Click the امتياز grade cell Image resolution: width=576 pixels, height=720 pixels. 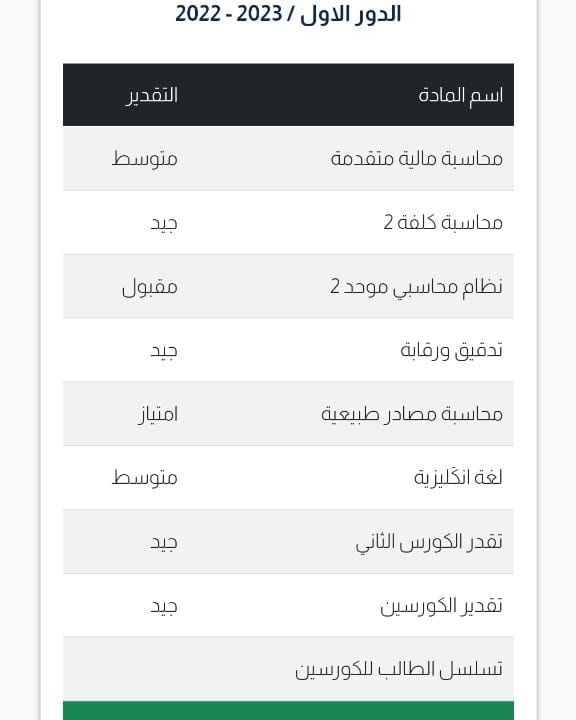click(158, 415)
